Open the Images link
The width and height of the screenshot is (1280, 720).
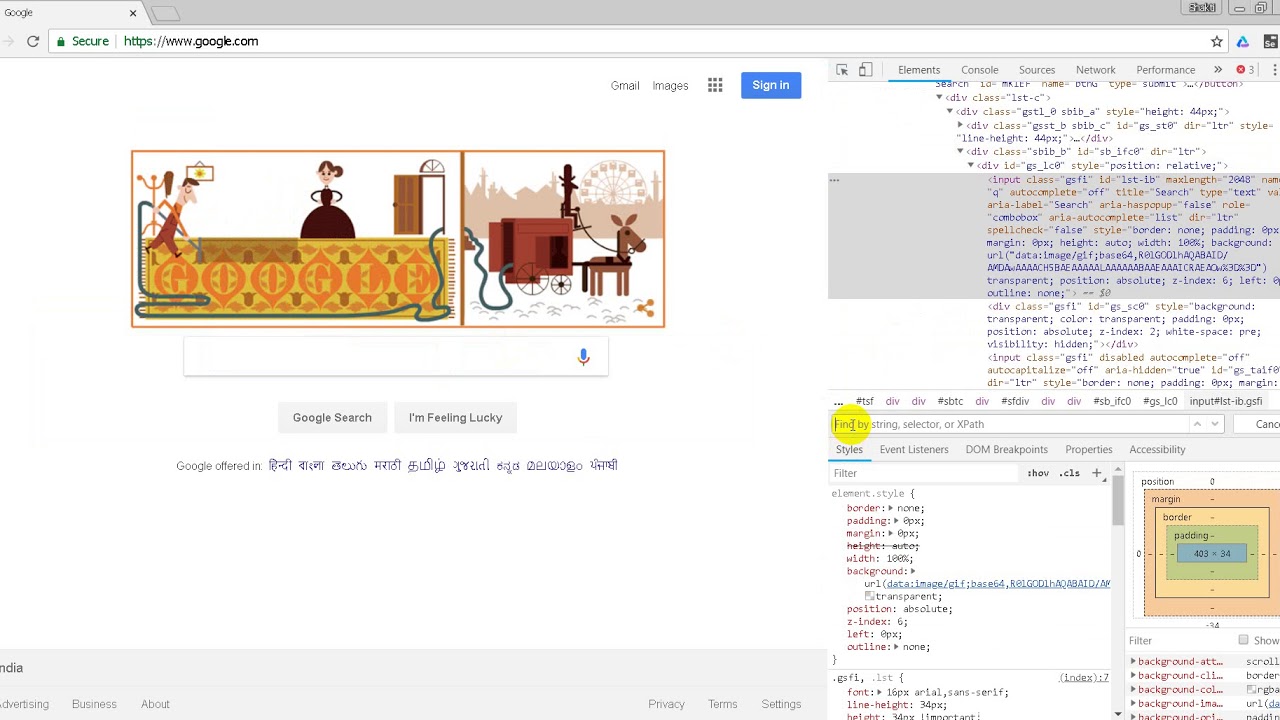point(670,86)
